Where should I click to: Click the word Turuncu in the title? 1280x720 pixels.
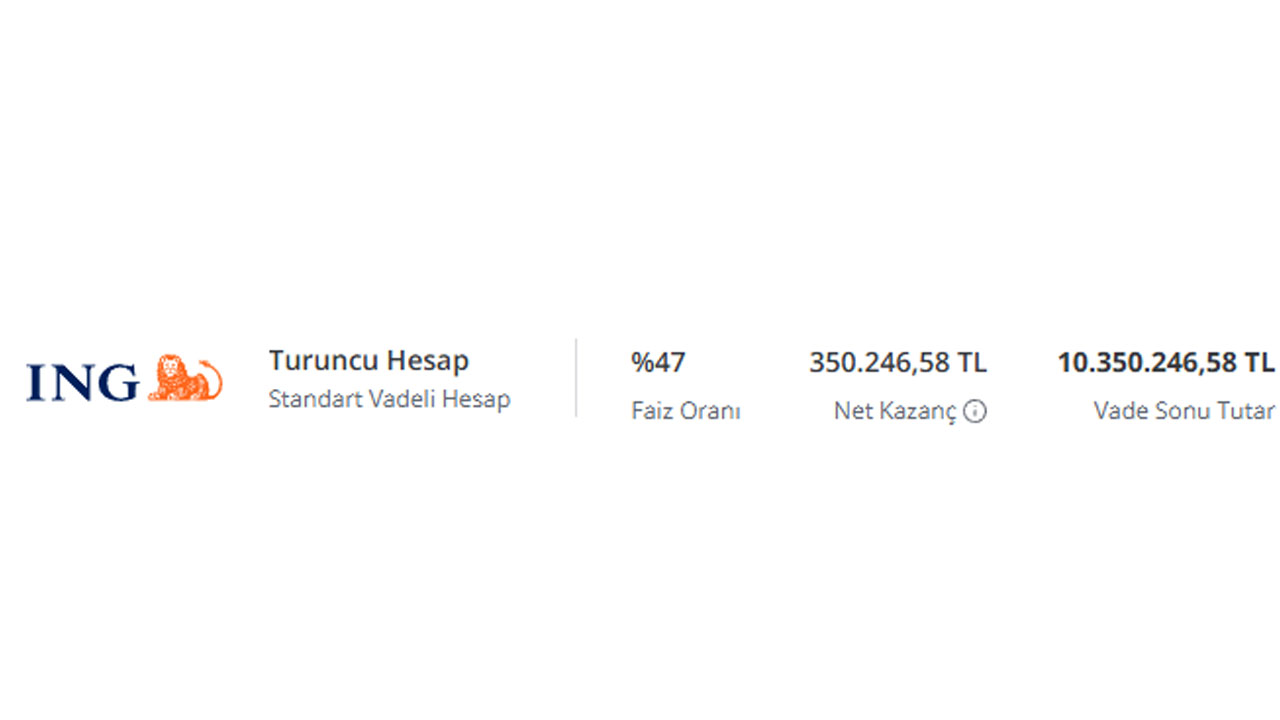point(324,361)
